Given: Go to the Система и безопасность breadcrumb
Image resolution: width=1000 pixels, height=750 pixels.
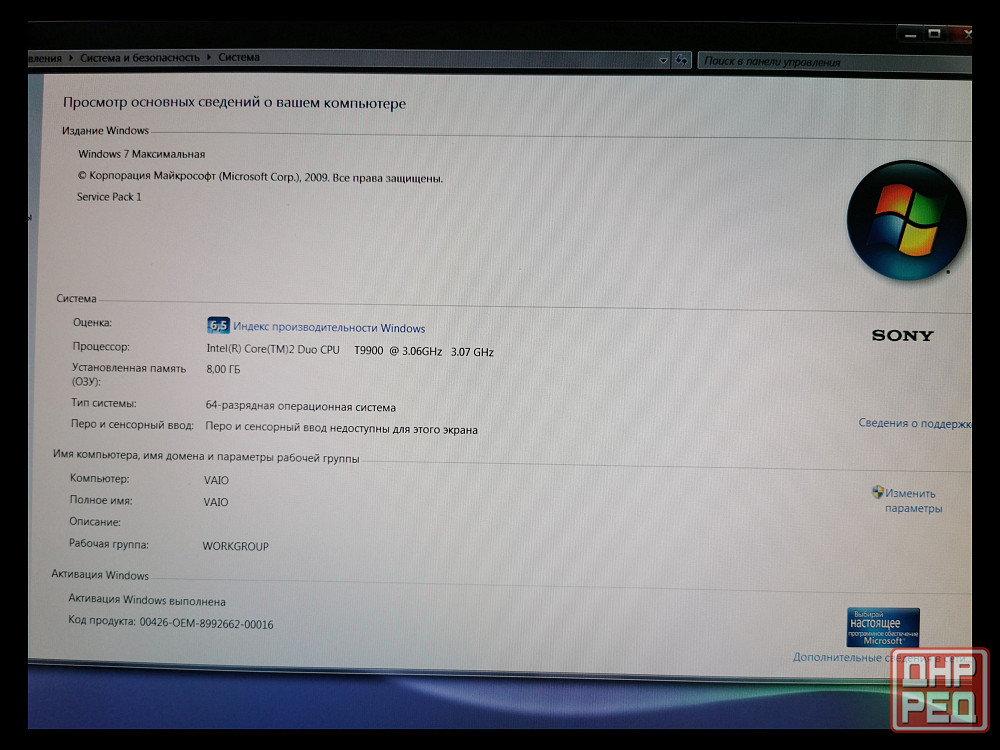Looking at the screenshot, I should 140,58.
